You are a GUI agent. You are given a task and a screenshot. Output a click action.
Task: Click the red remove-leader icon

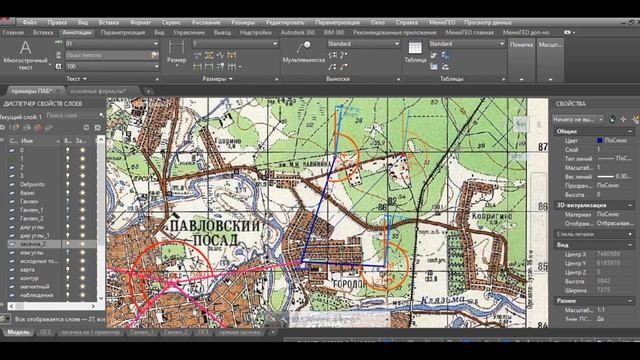point(344,67)
